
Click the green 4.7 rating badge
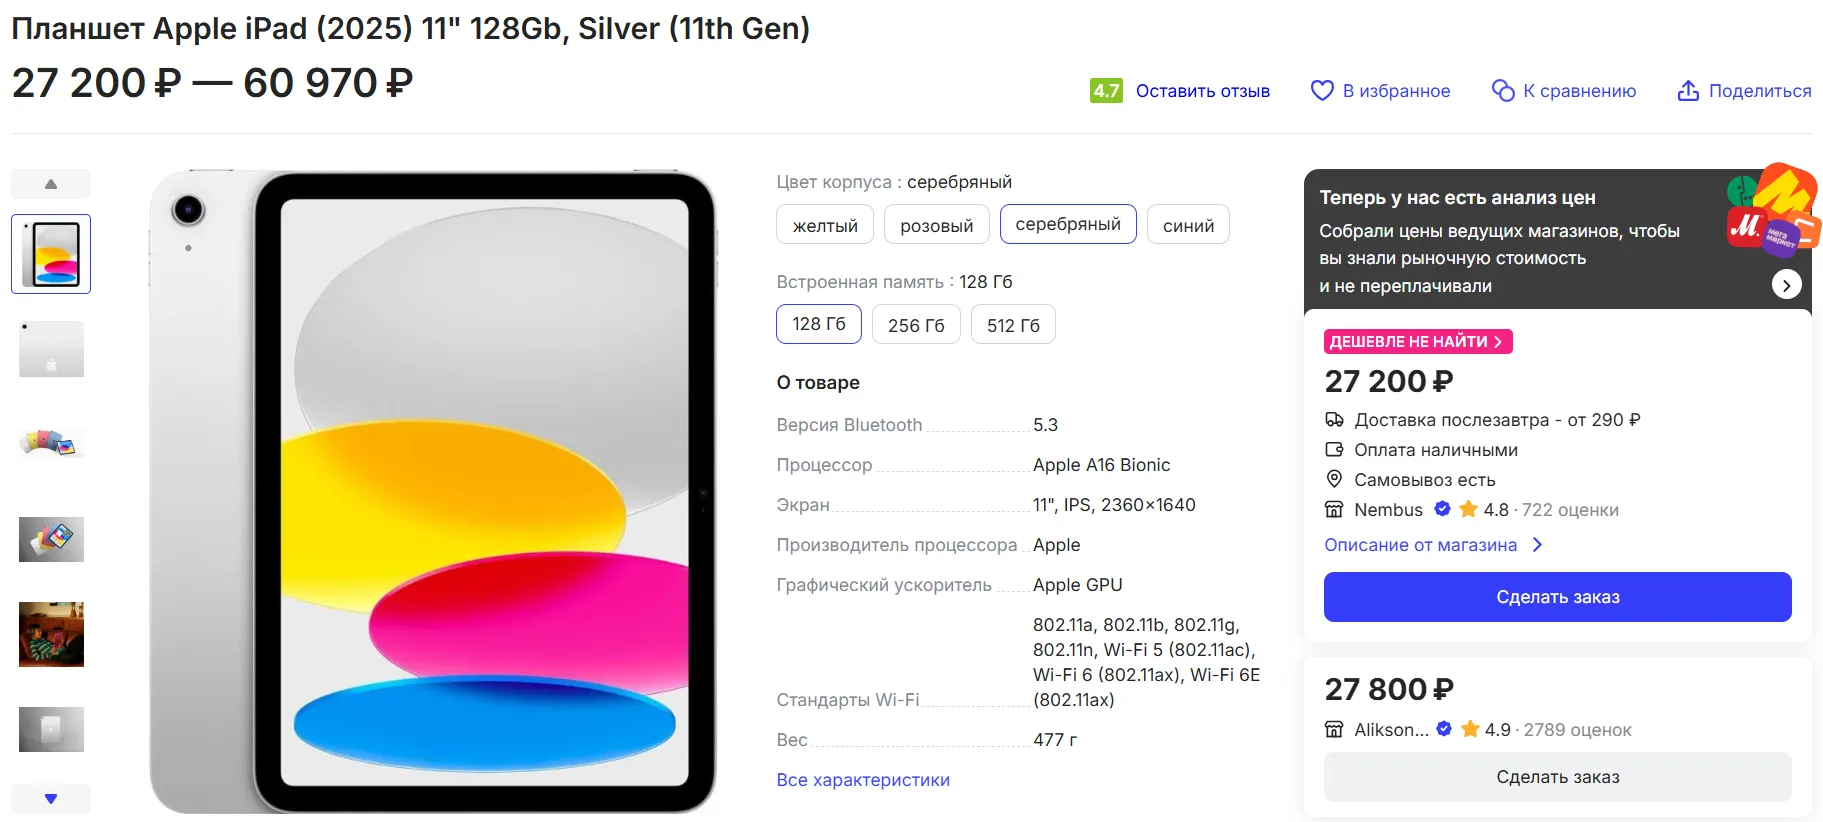[x=1106, y=91]
